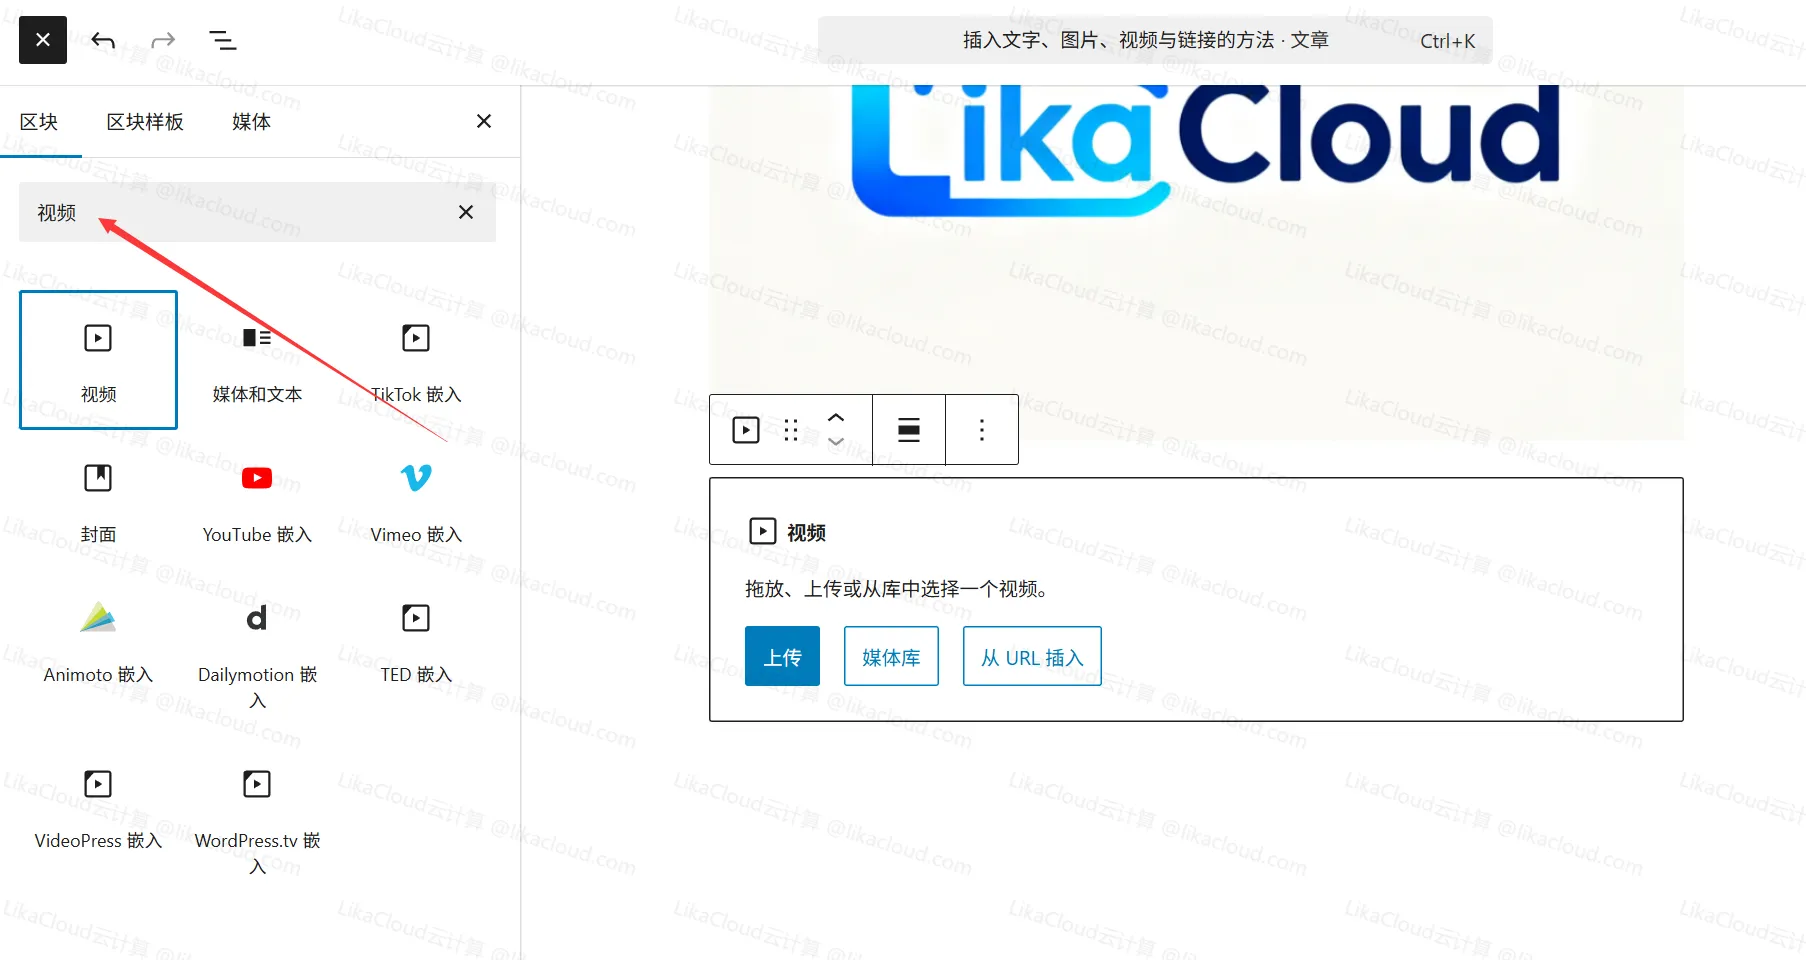
Task: Expand move options with the down chevron
Action: [836, 441]
